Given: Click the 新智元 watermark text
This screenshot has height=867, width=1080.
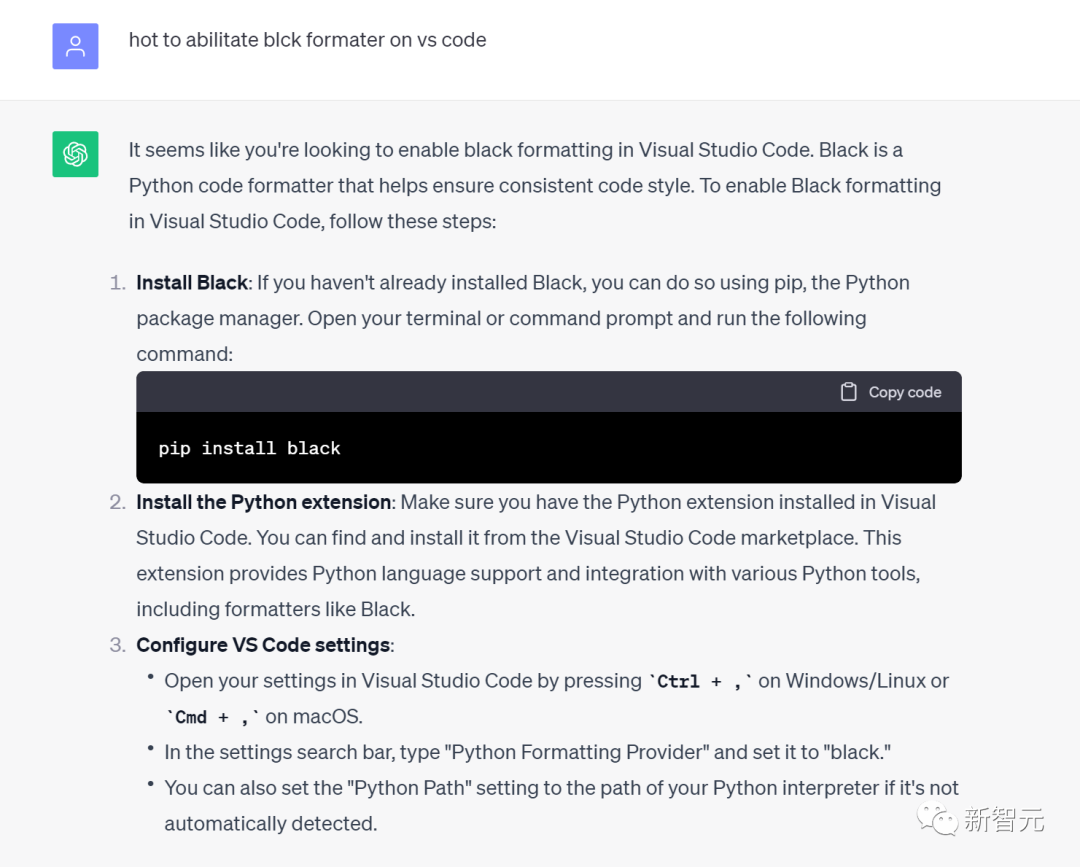Looking at the screenshot, I should pyautogui.click(x=1004, y=821).
